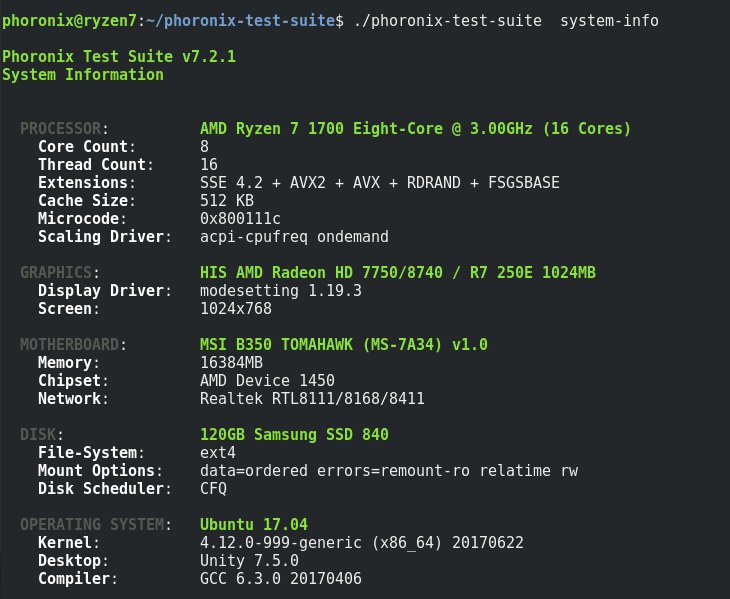Click the thread count value "16"
Image resolution: width=730 pixels, height=599 pixels.
[209, 165]
